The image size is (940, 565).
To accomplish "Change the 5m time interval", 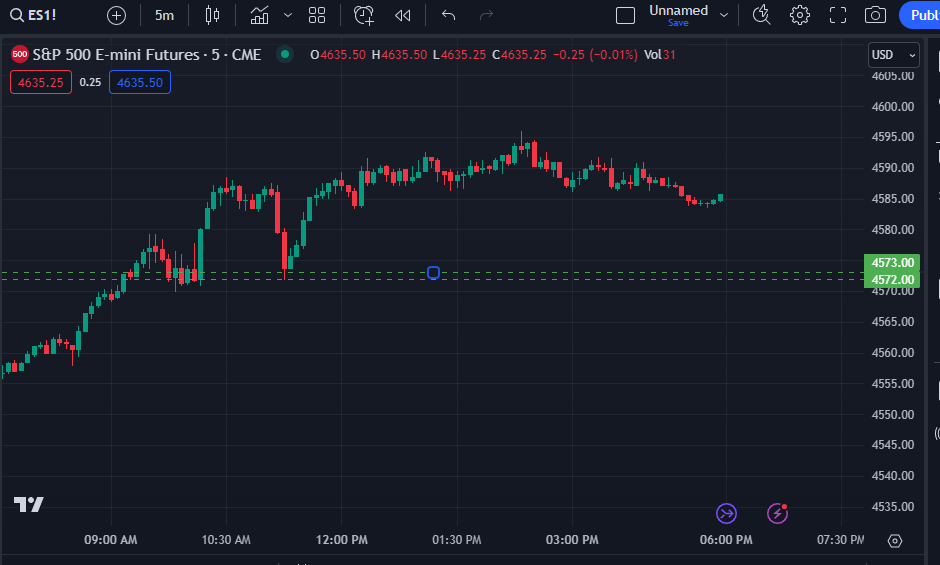I will pyautogui.click(x=164, y=16).
